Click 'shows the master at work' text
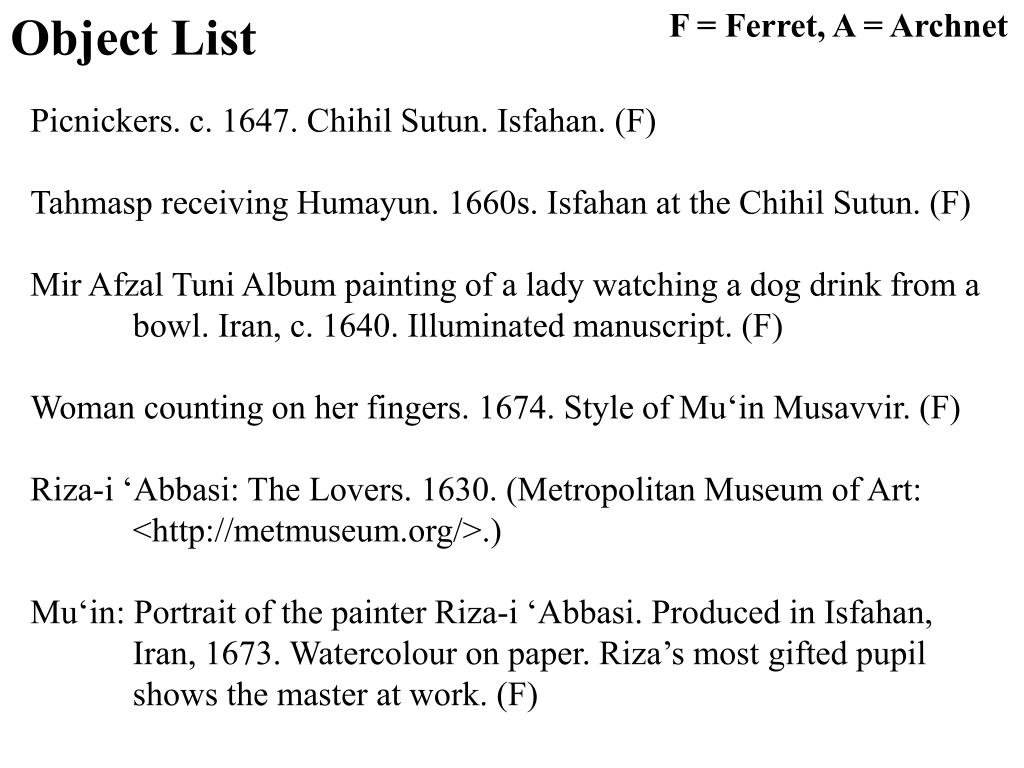Viewport: 1024px width, 768px height. click(310, 695)
